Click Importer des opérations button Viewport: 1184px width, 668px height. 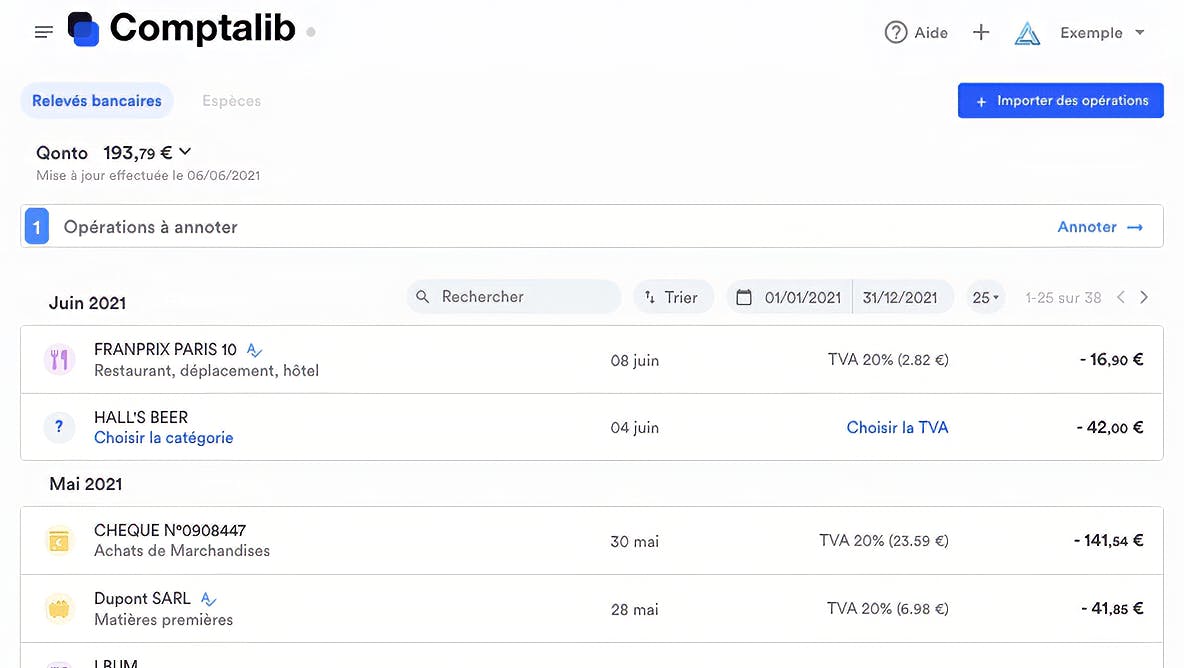point(1060,101)
